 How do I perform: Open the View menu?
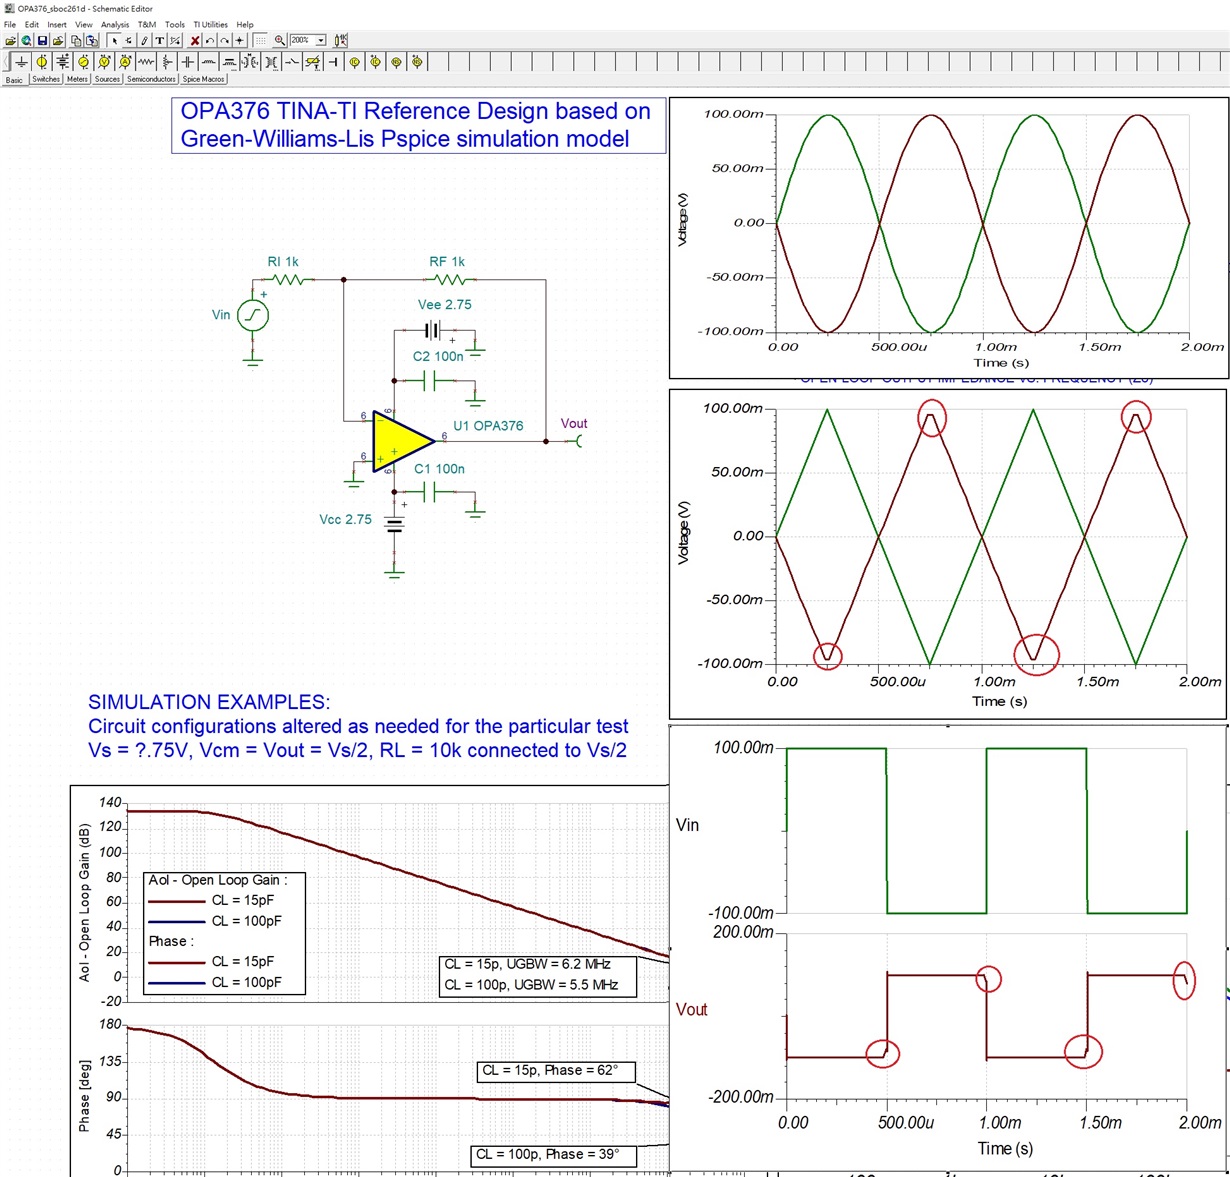[x=84, y=24]
